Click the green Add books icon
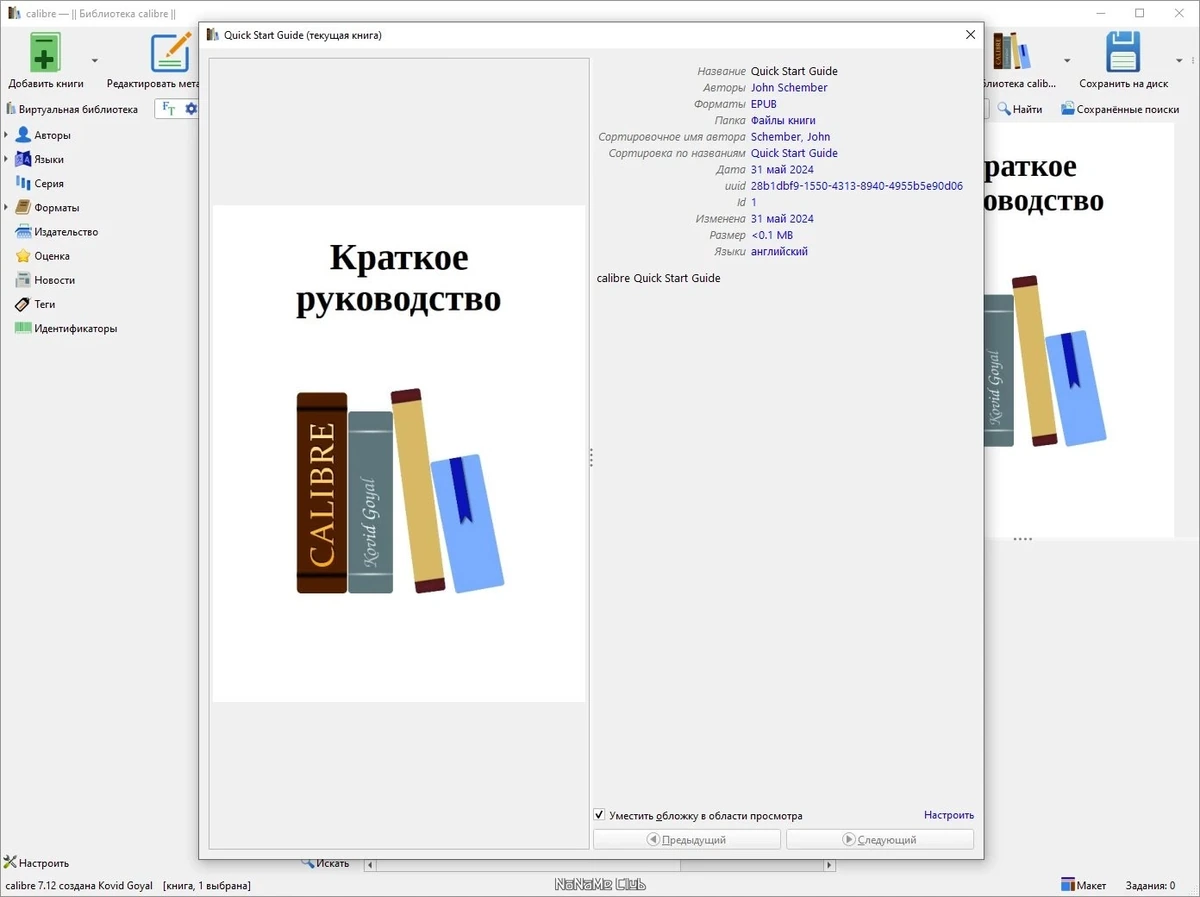The image size is (1200, 897). click(45, 52)
